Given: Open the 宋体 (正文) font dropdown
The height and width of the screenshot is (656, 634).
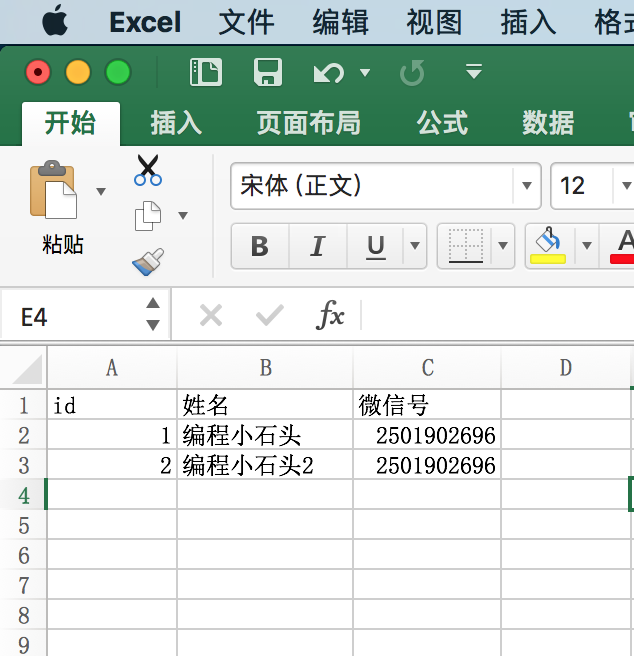Looking at the screenshot, I should point(527,186).
